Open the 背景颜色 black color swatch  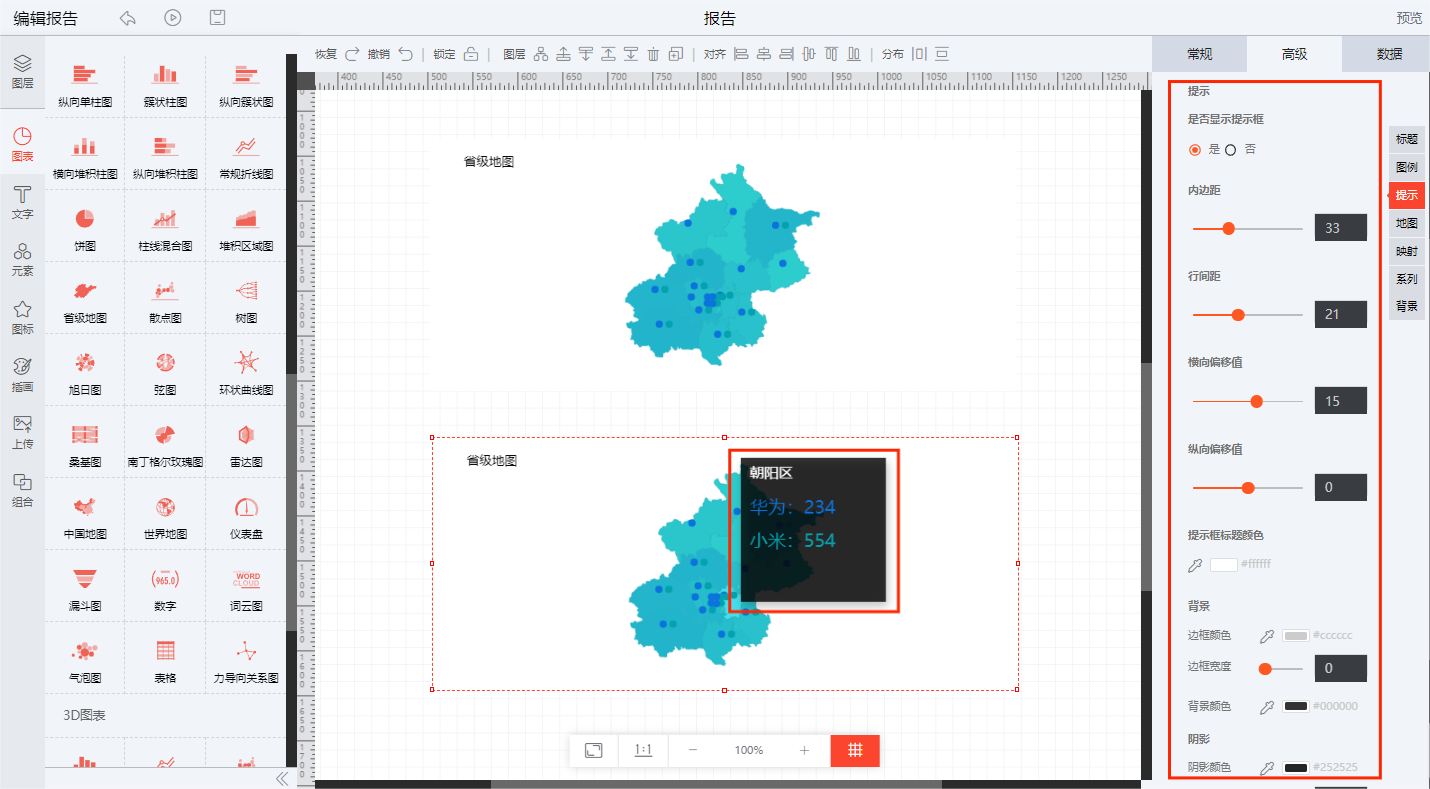point(1296,706)
